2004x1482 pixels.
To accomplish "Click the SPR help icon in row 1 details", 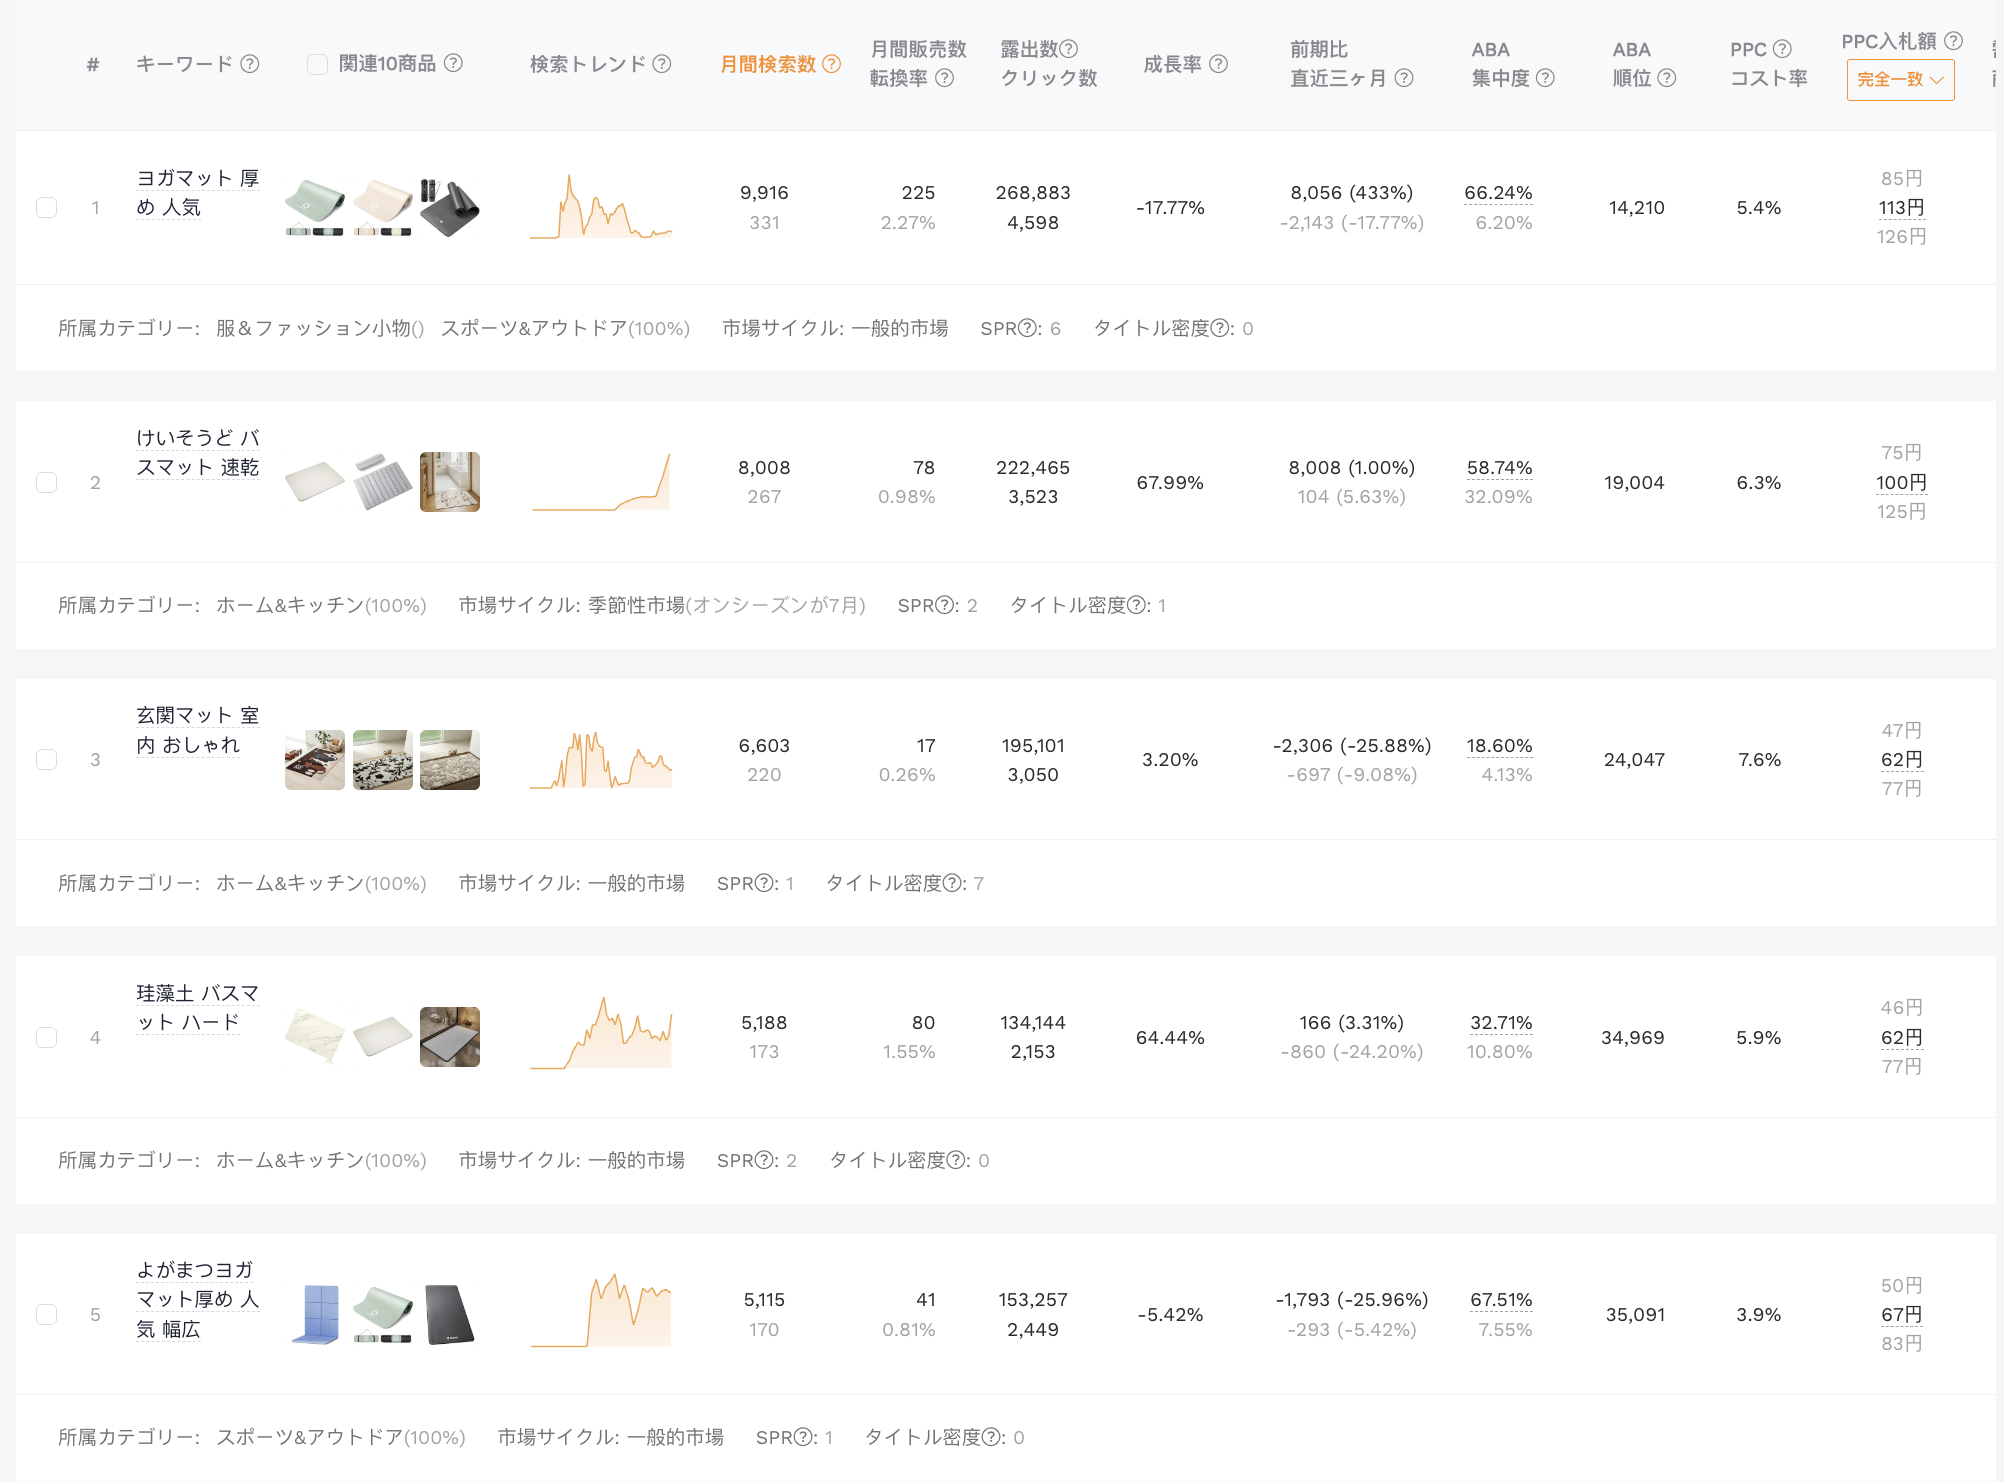I will [1029, 328].
